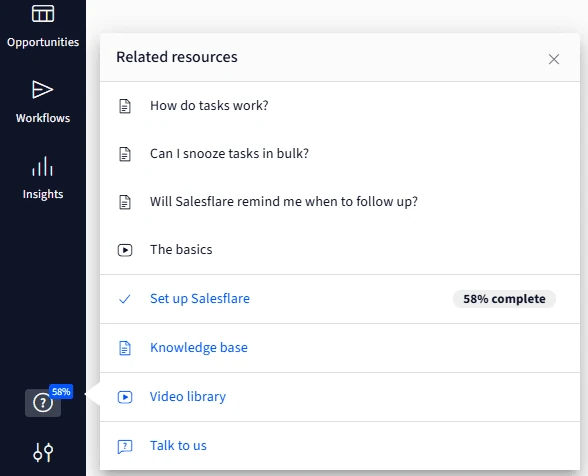Image resolution: width=588 pixels, height=476 pixels.
Task: Click checkmark icon beside Set up Salesflare
Action: pyautogui.click(x=124, y=299)
